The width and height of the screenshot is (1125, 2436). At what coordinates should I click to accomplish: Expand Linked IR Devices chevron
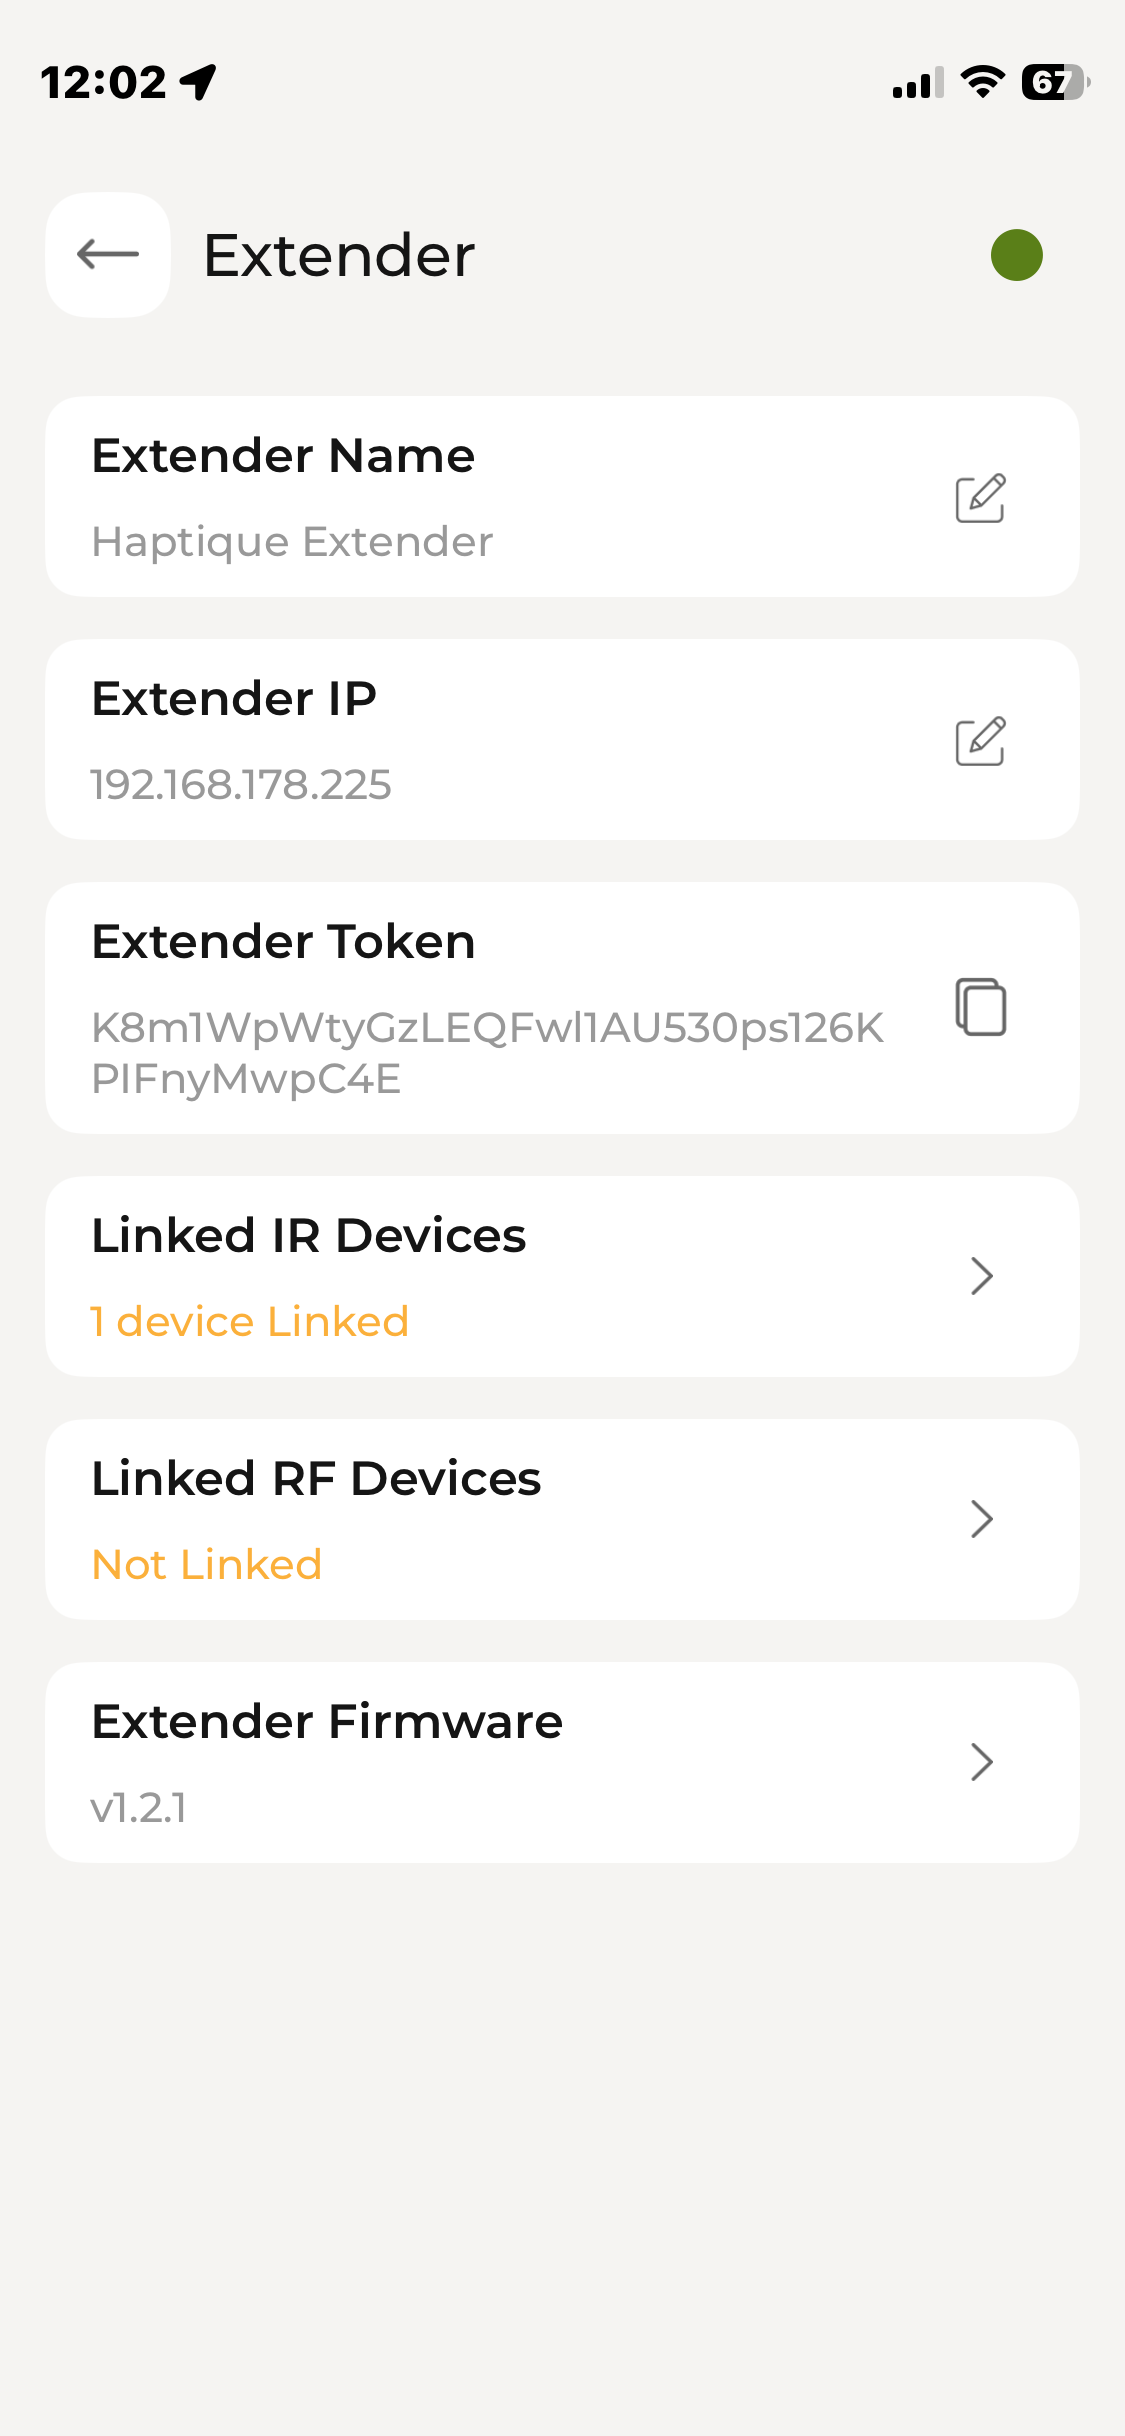(981, 1276)
